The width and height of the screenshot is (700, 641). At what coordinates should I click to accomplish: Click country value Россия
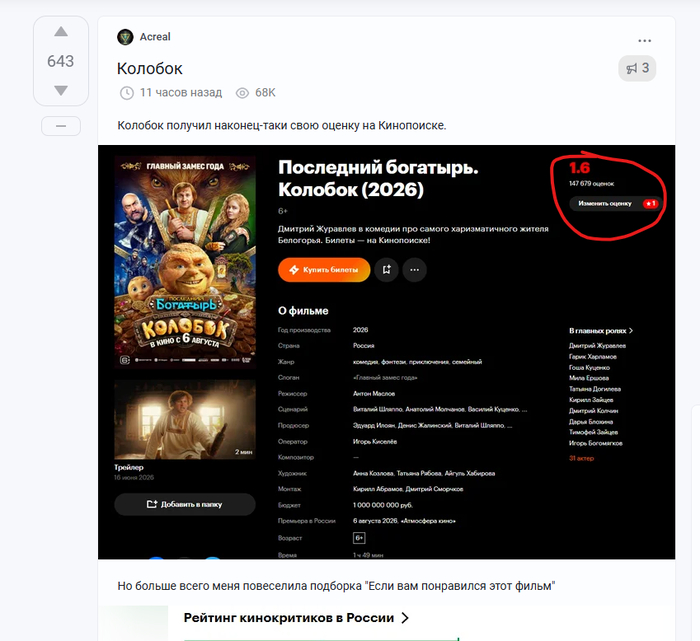point(363,346)
